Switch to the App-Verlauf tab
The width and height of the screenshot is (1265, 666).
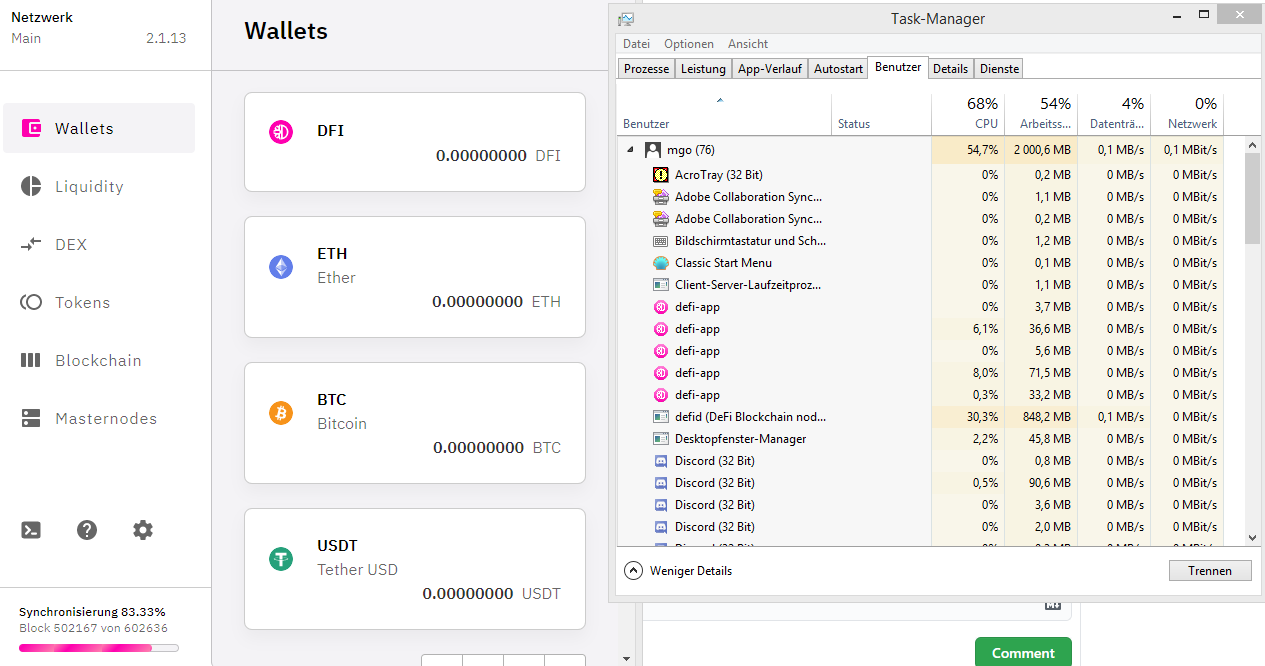pyautogui.click(x=769, y=69)
